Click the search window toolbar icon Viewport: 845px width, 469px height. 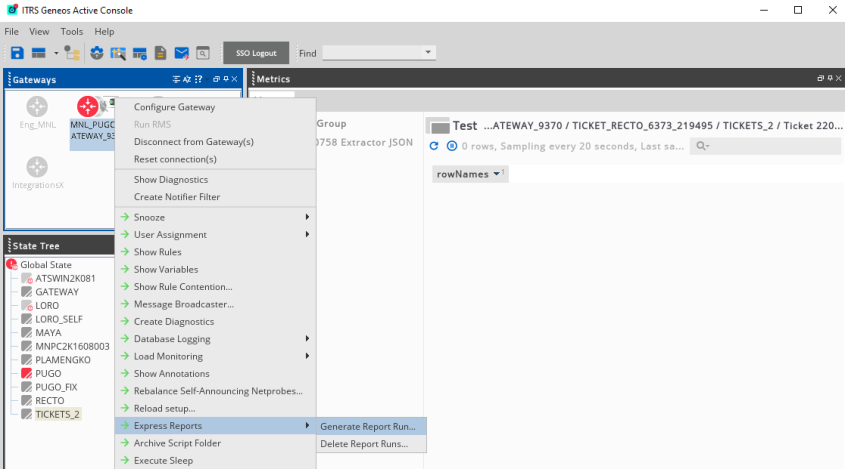point(202,53)
